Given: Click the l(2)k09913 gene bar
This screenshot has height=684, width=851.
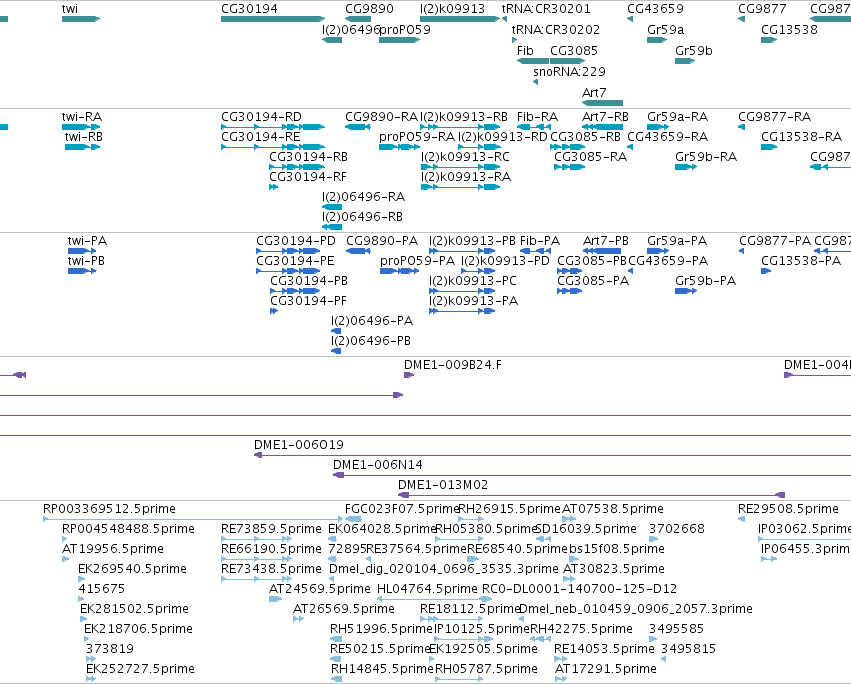Looking at the screenshot, I should 460,19.
